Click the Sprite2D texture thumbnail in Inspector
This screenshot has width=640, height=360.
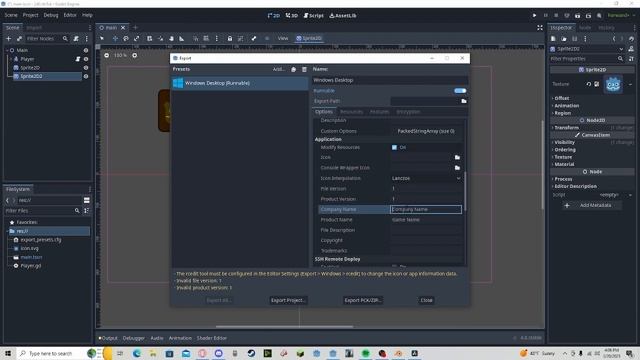point(613,84)
